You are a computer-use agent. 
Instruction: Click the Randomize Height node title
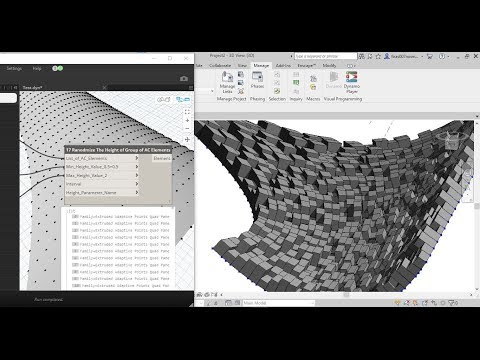[118, 150]
